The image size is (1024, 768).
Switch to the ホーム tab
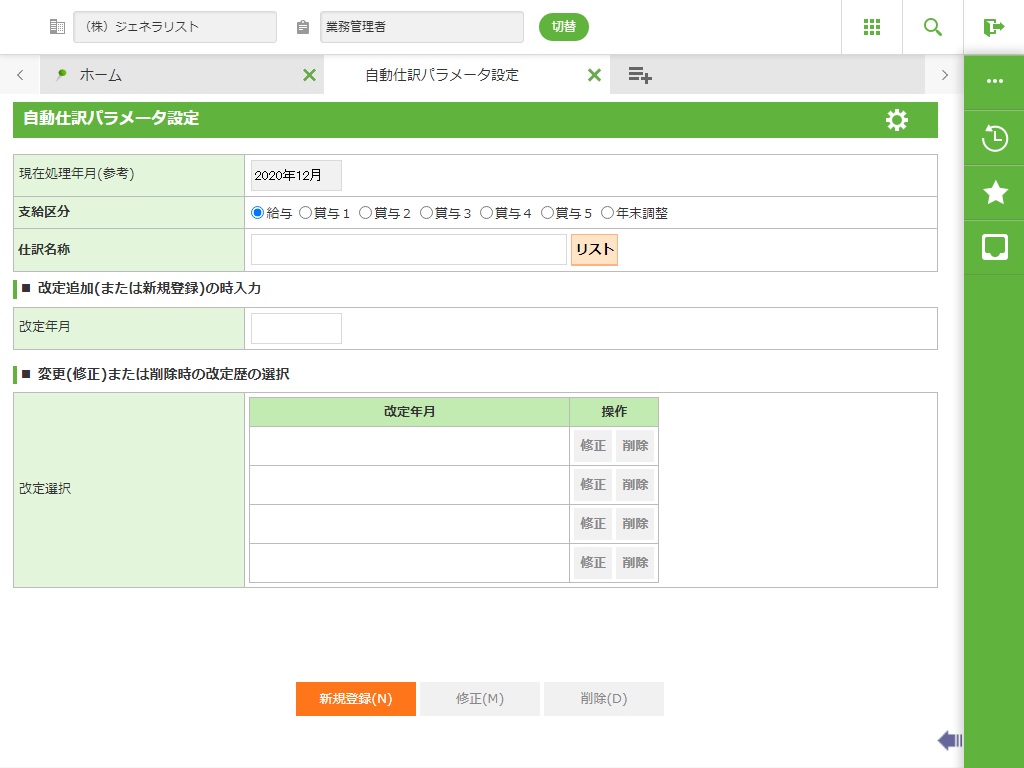click(x=100, y=75)
